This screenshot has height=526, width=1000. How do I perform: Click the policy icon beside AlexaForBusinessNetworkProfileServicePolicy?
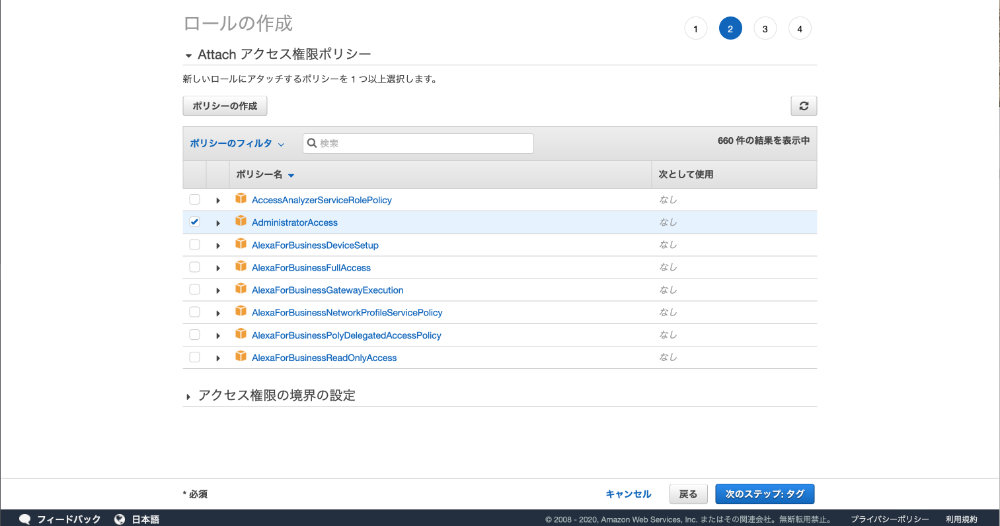pyautogui.click(x=240, y=312)
